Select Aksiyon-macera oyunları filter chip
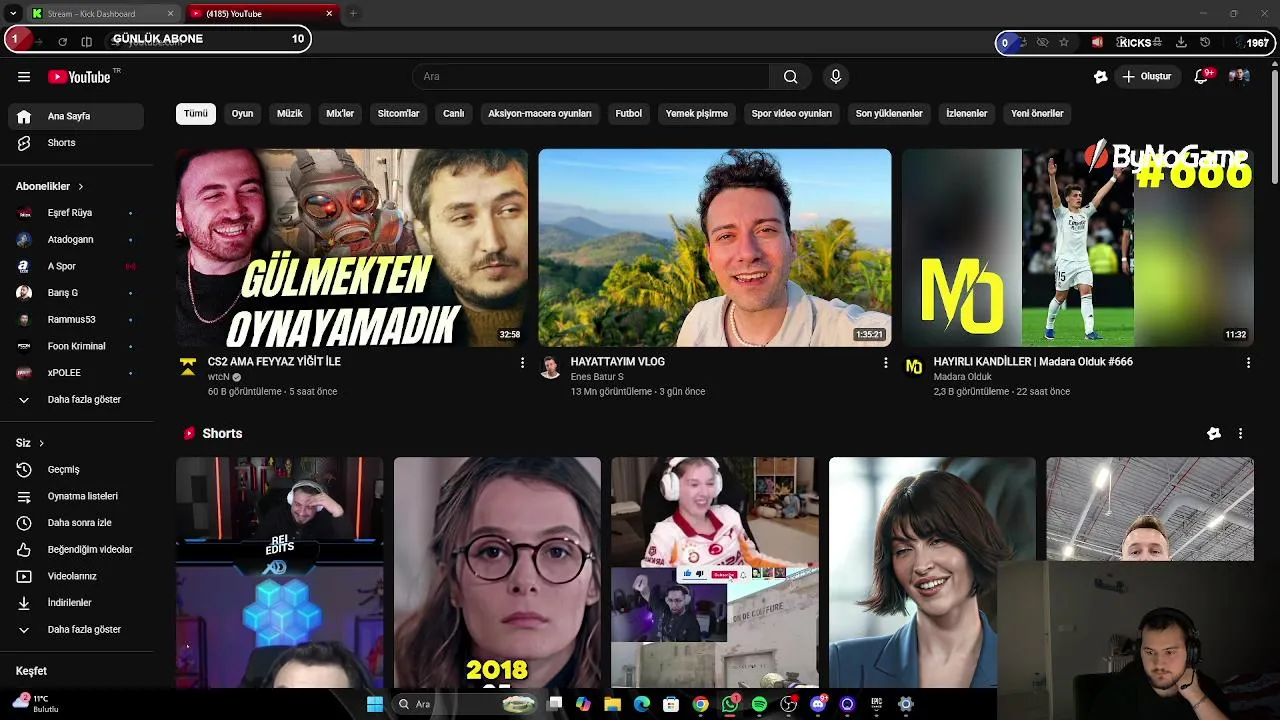 [540, 113]
